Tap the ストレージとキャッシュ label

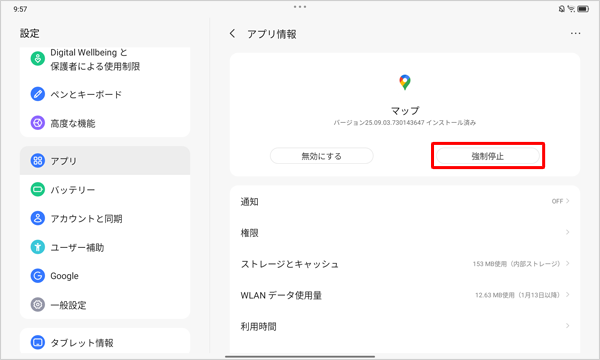click(289, 264)
